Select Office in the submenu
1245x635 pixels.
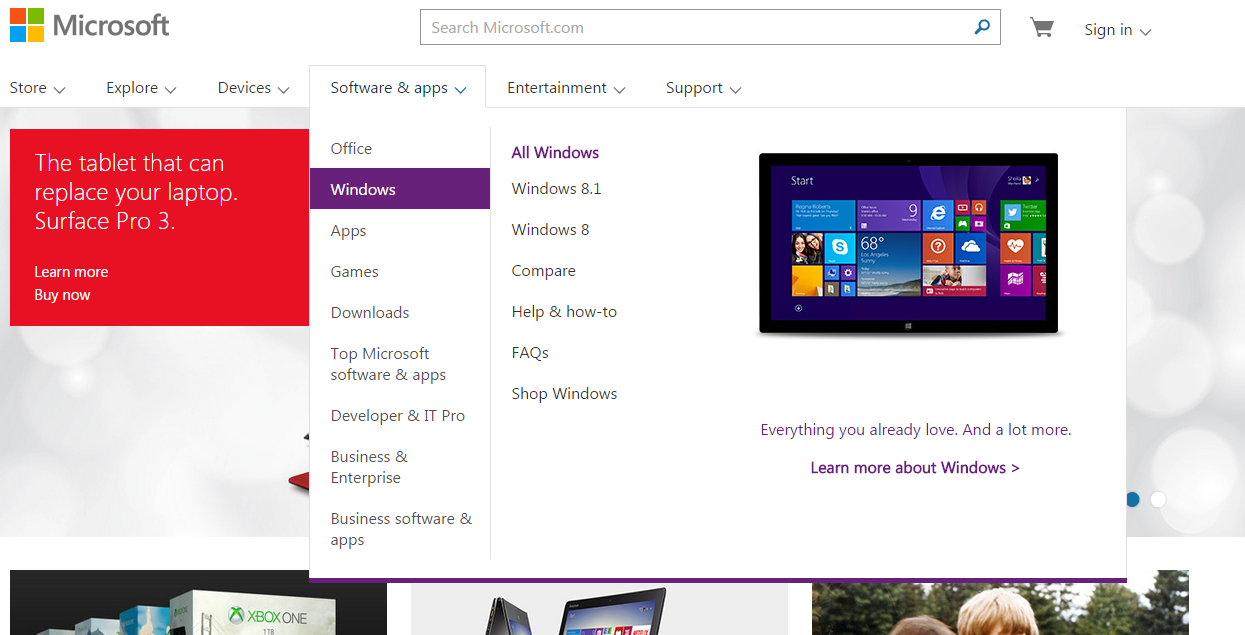pos(351,148)
